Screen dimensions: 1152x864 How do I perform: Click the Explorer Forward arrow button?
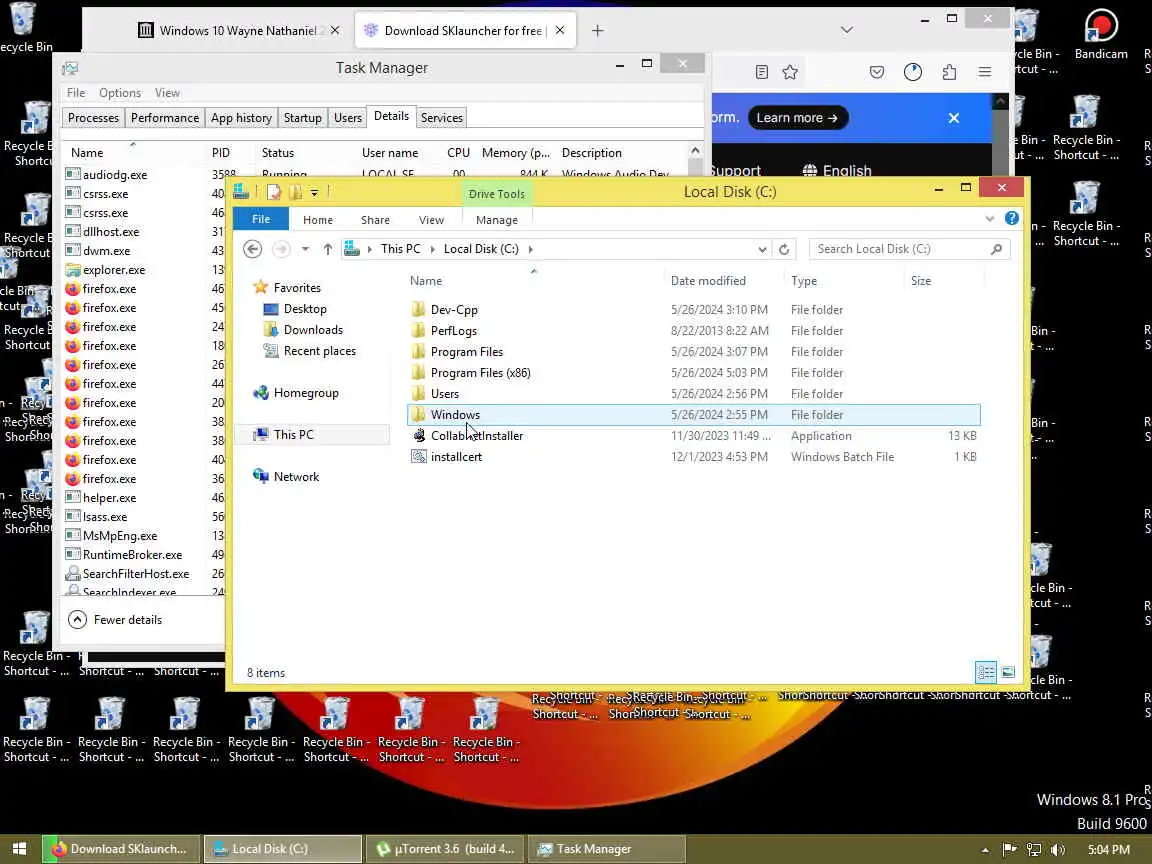[281, 249]
